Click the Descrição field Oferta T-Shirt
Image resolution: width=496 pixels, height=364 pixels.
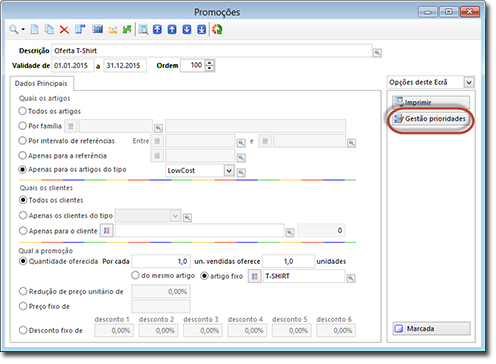[x=211, y=51]
